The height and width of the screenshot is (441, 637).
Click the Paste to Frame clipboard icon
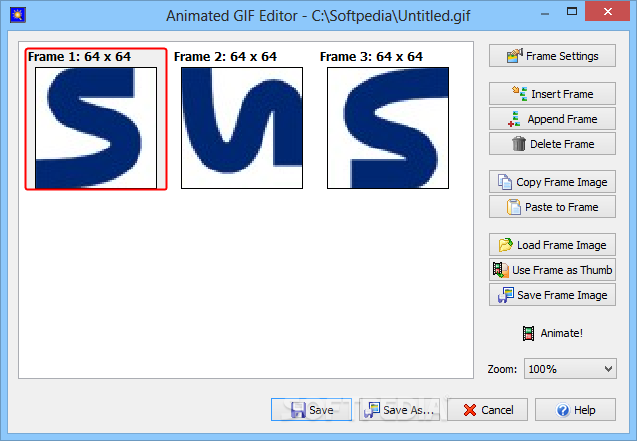tap(514, 207)
